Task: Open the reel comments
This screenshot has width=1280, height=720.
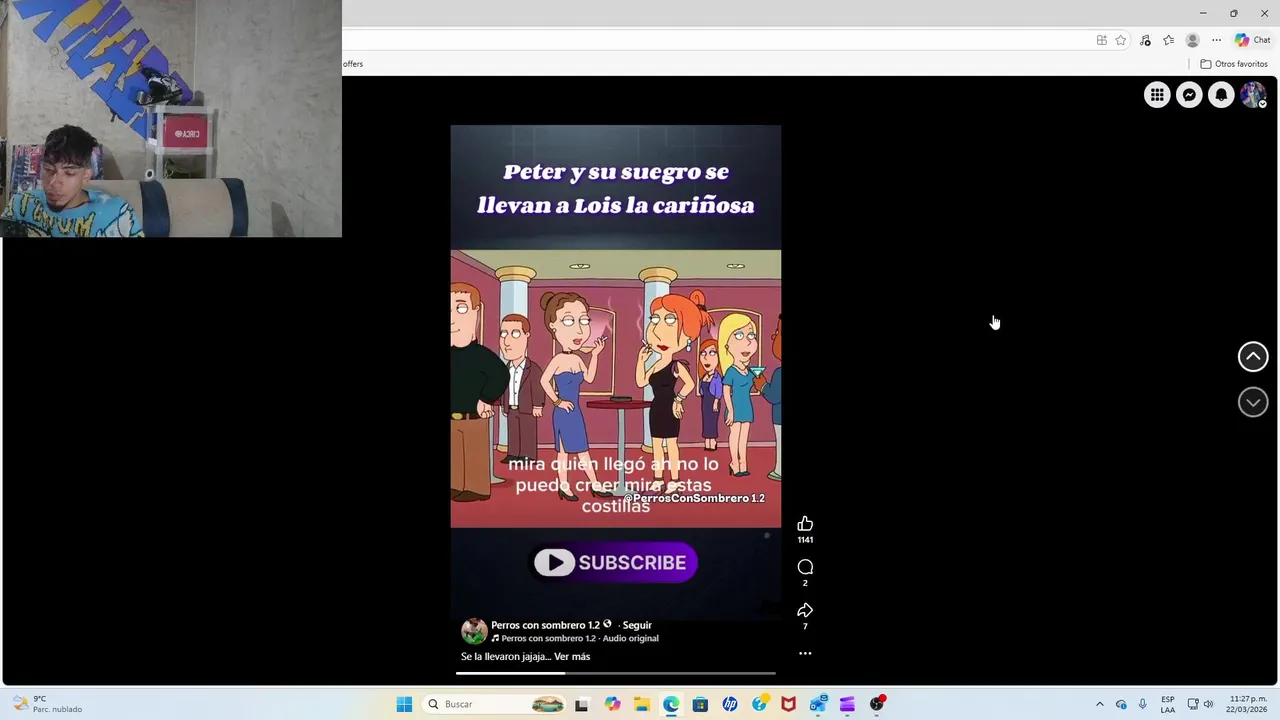Action: pos(805,567)
